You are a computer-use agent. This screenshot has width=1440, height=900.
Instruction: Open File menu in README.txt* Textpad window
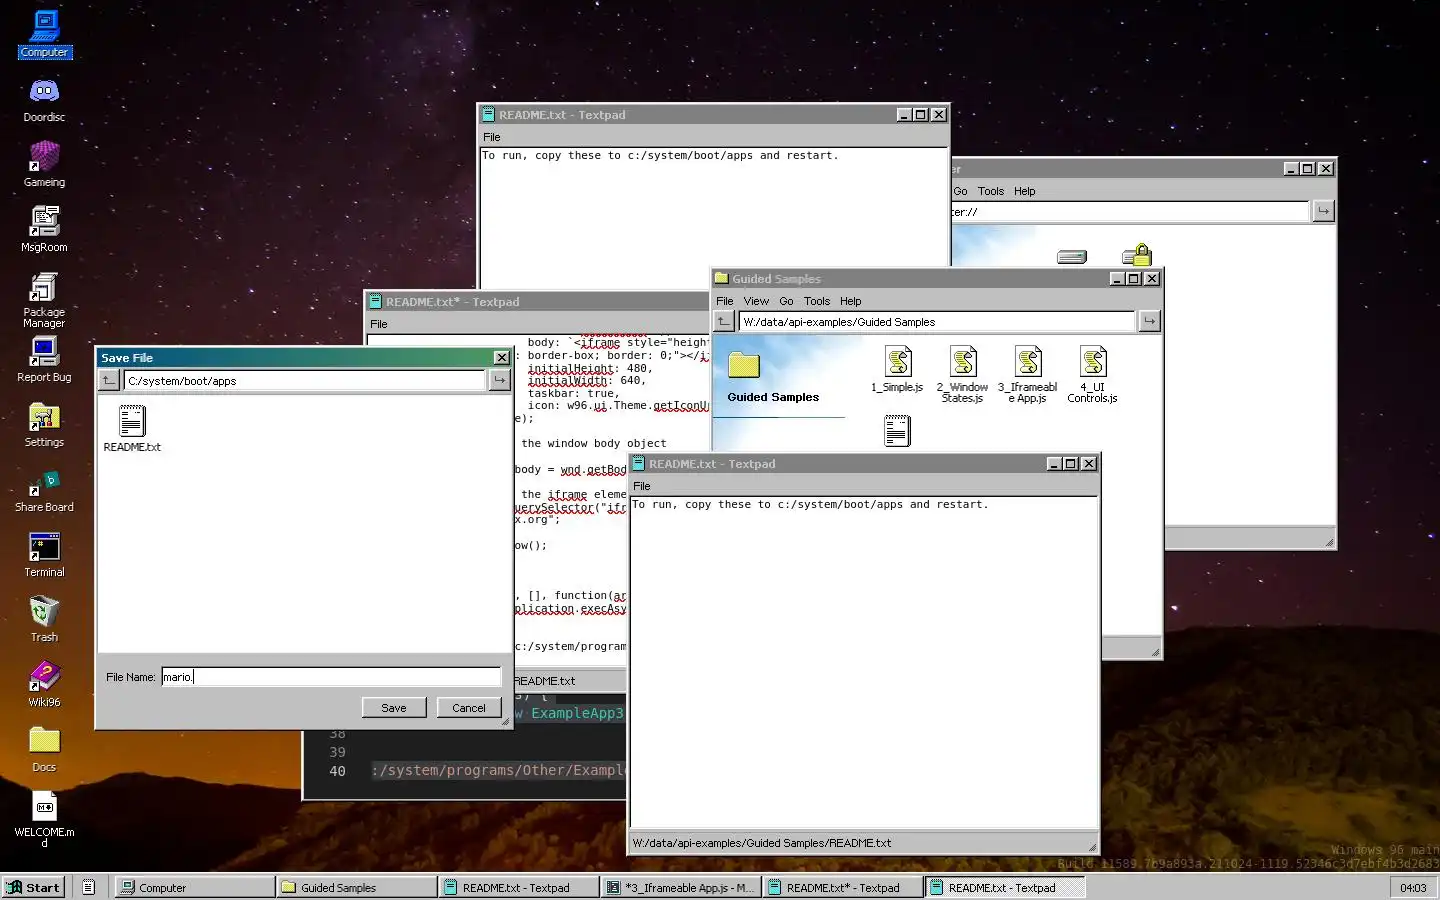379,324
